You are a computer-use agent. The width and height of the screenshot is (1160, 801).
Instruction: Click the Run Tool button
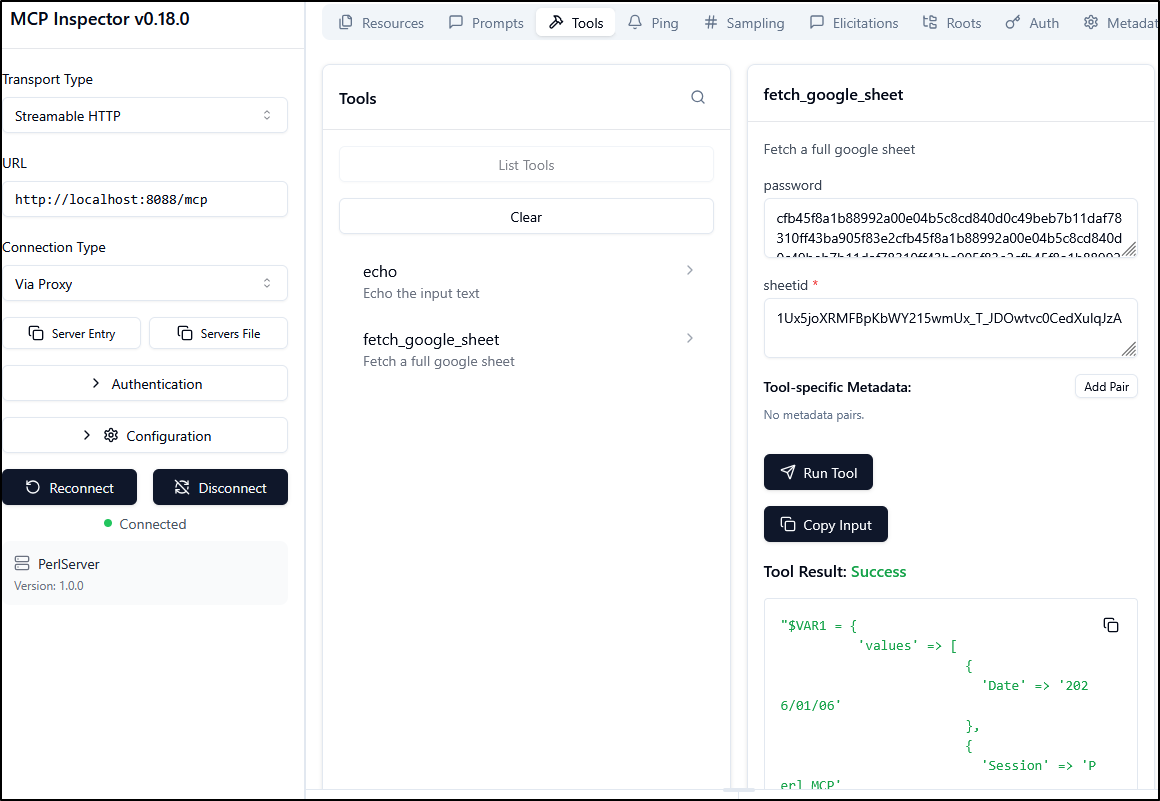818,473
